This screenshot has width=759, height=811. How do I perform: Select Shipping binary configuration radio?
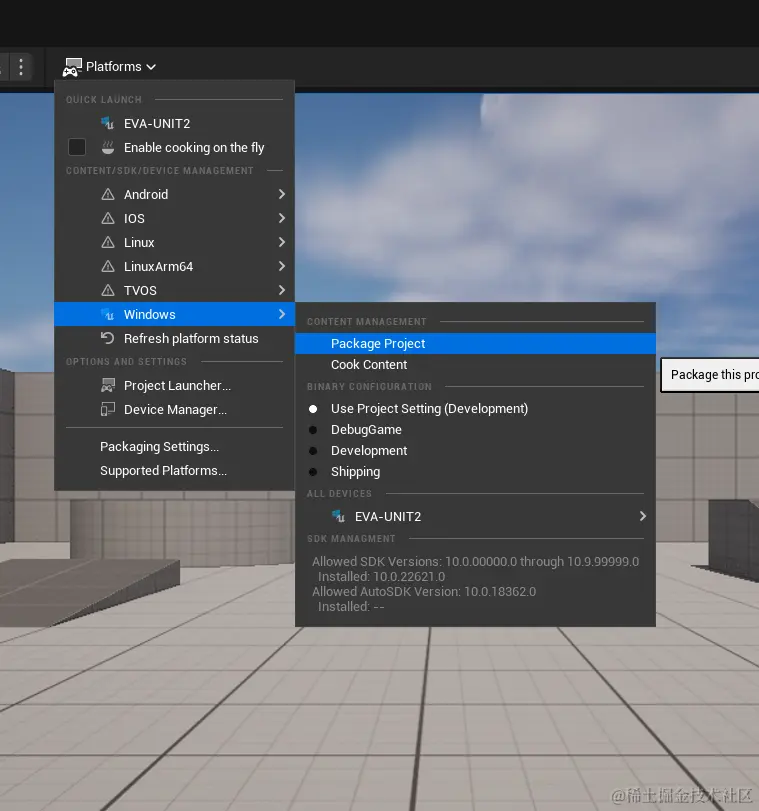(x=313, y=472)
